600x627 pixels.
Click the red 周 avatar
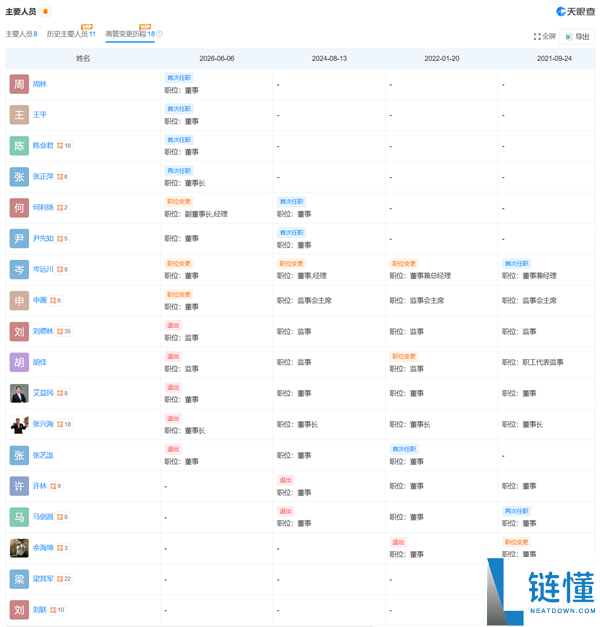19,84
